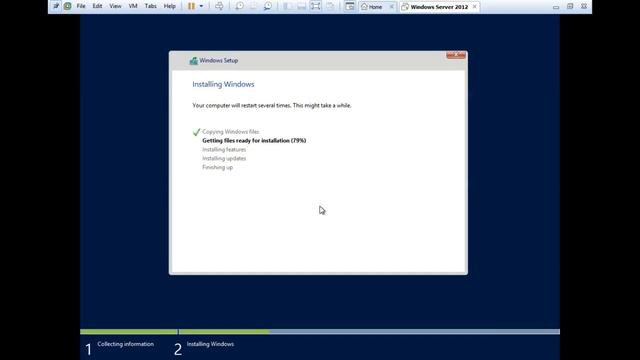The image size is (640, 360).
Task: Click the console view toolbar icon
Action: click(350, 6)
